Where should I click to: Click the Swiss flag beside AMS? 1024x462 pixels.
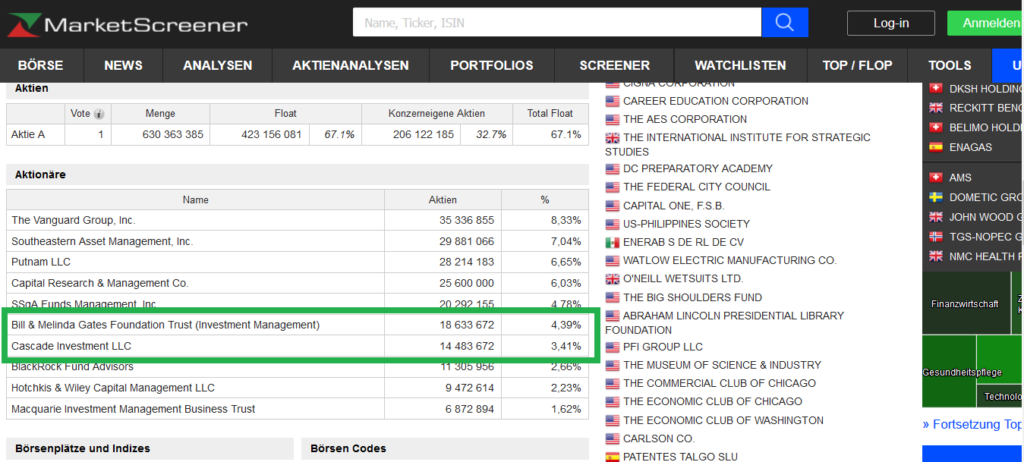(x=936, y=178)
